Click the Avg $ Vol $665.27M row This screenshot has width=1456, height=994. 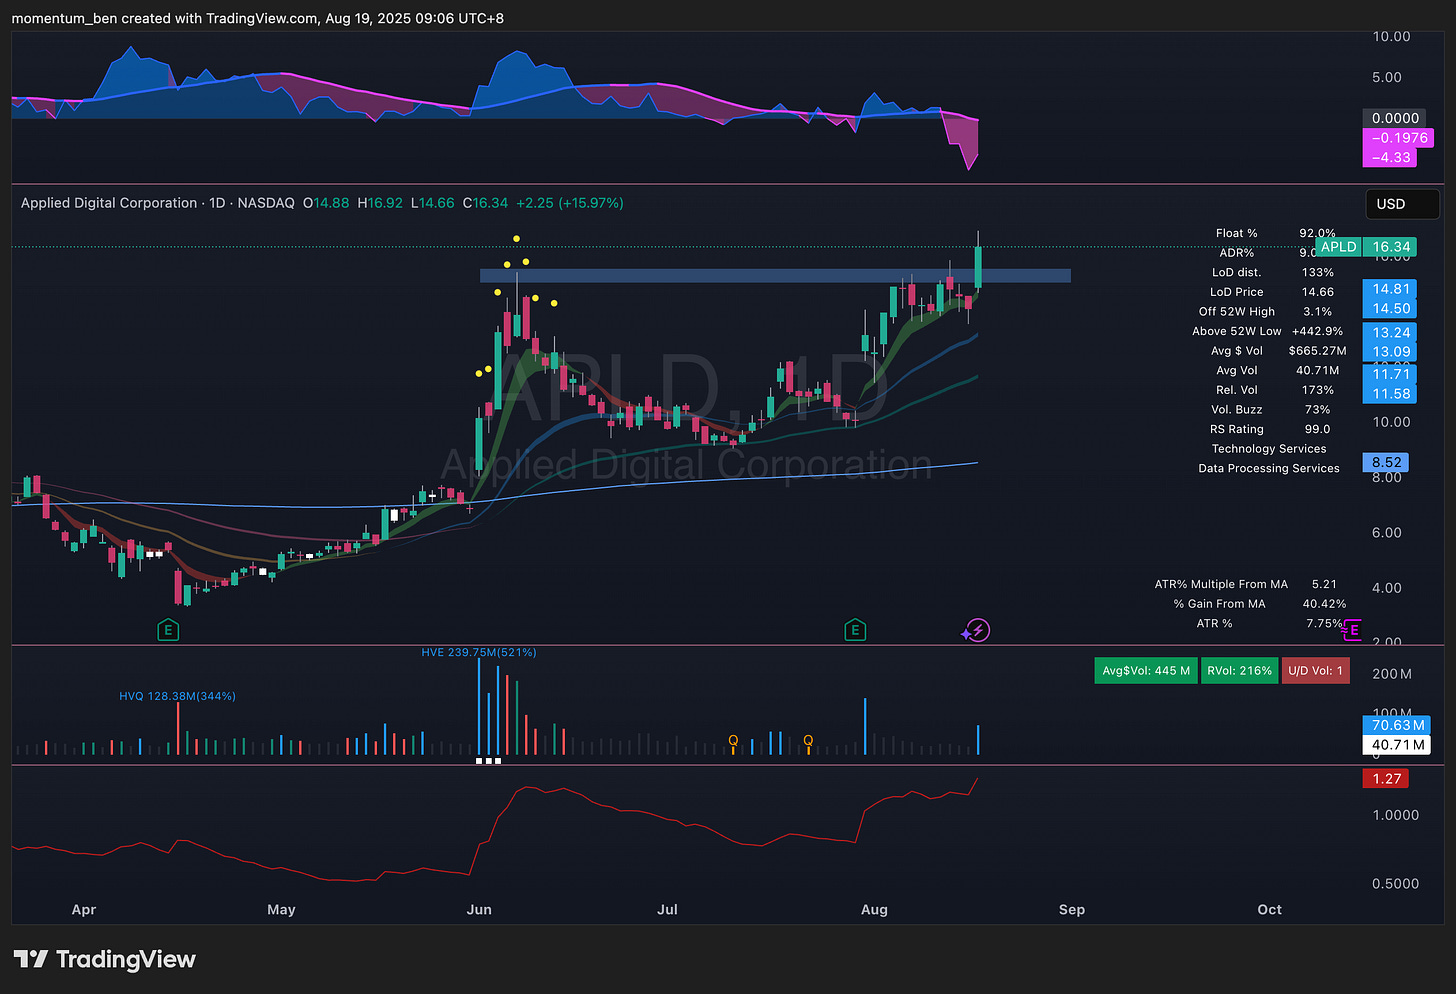click(x=1278, y=351)
